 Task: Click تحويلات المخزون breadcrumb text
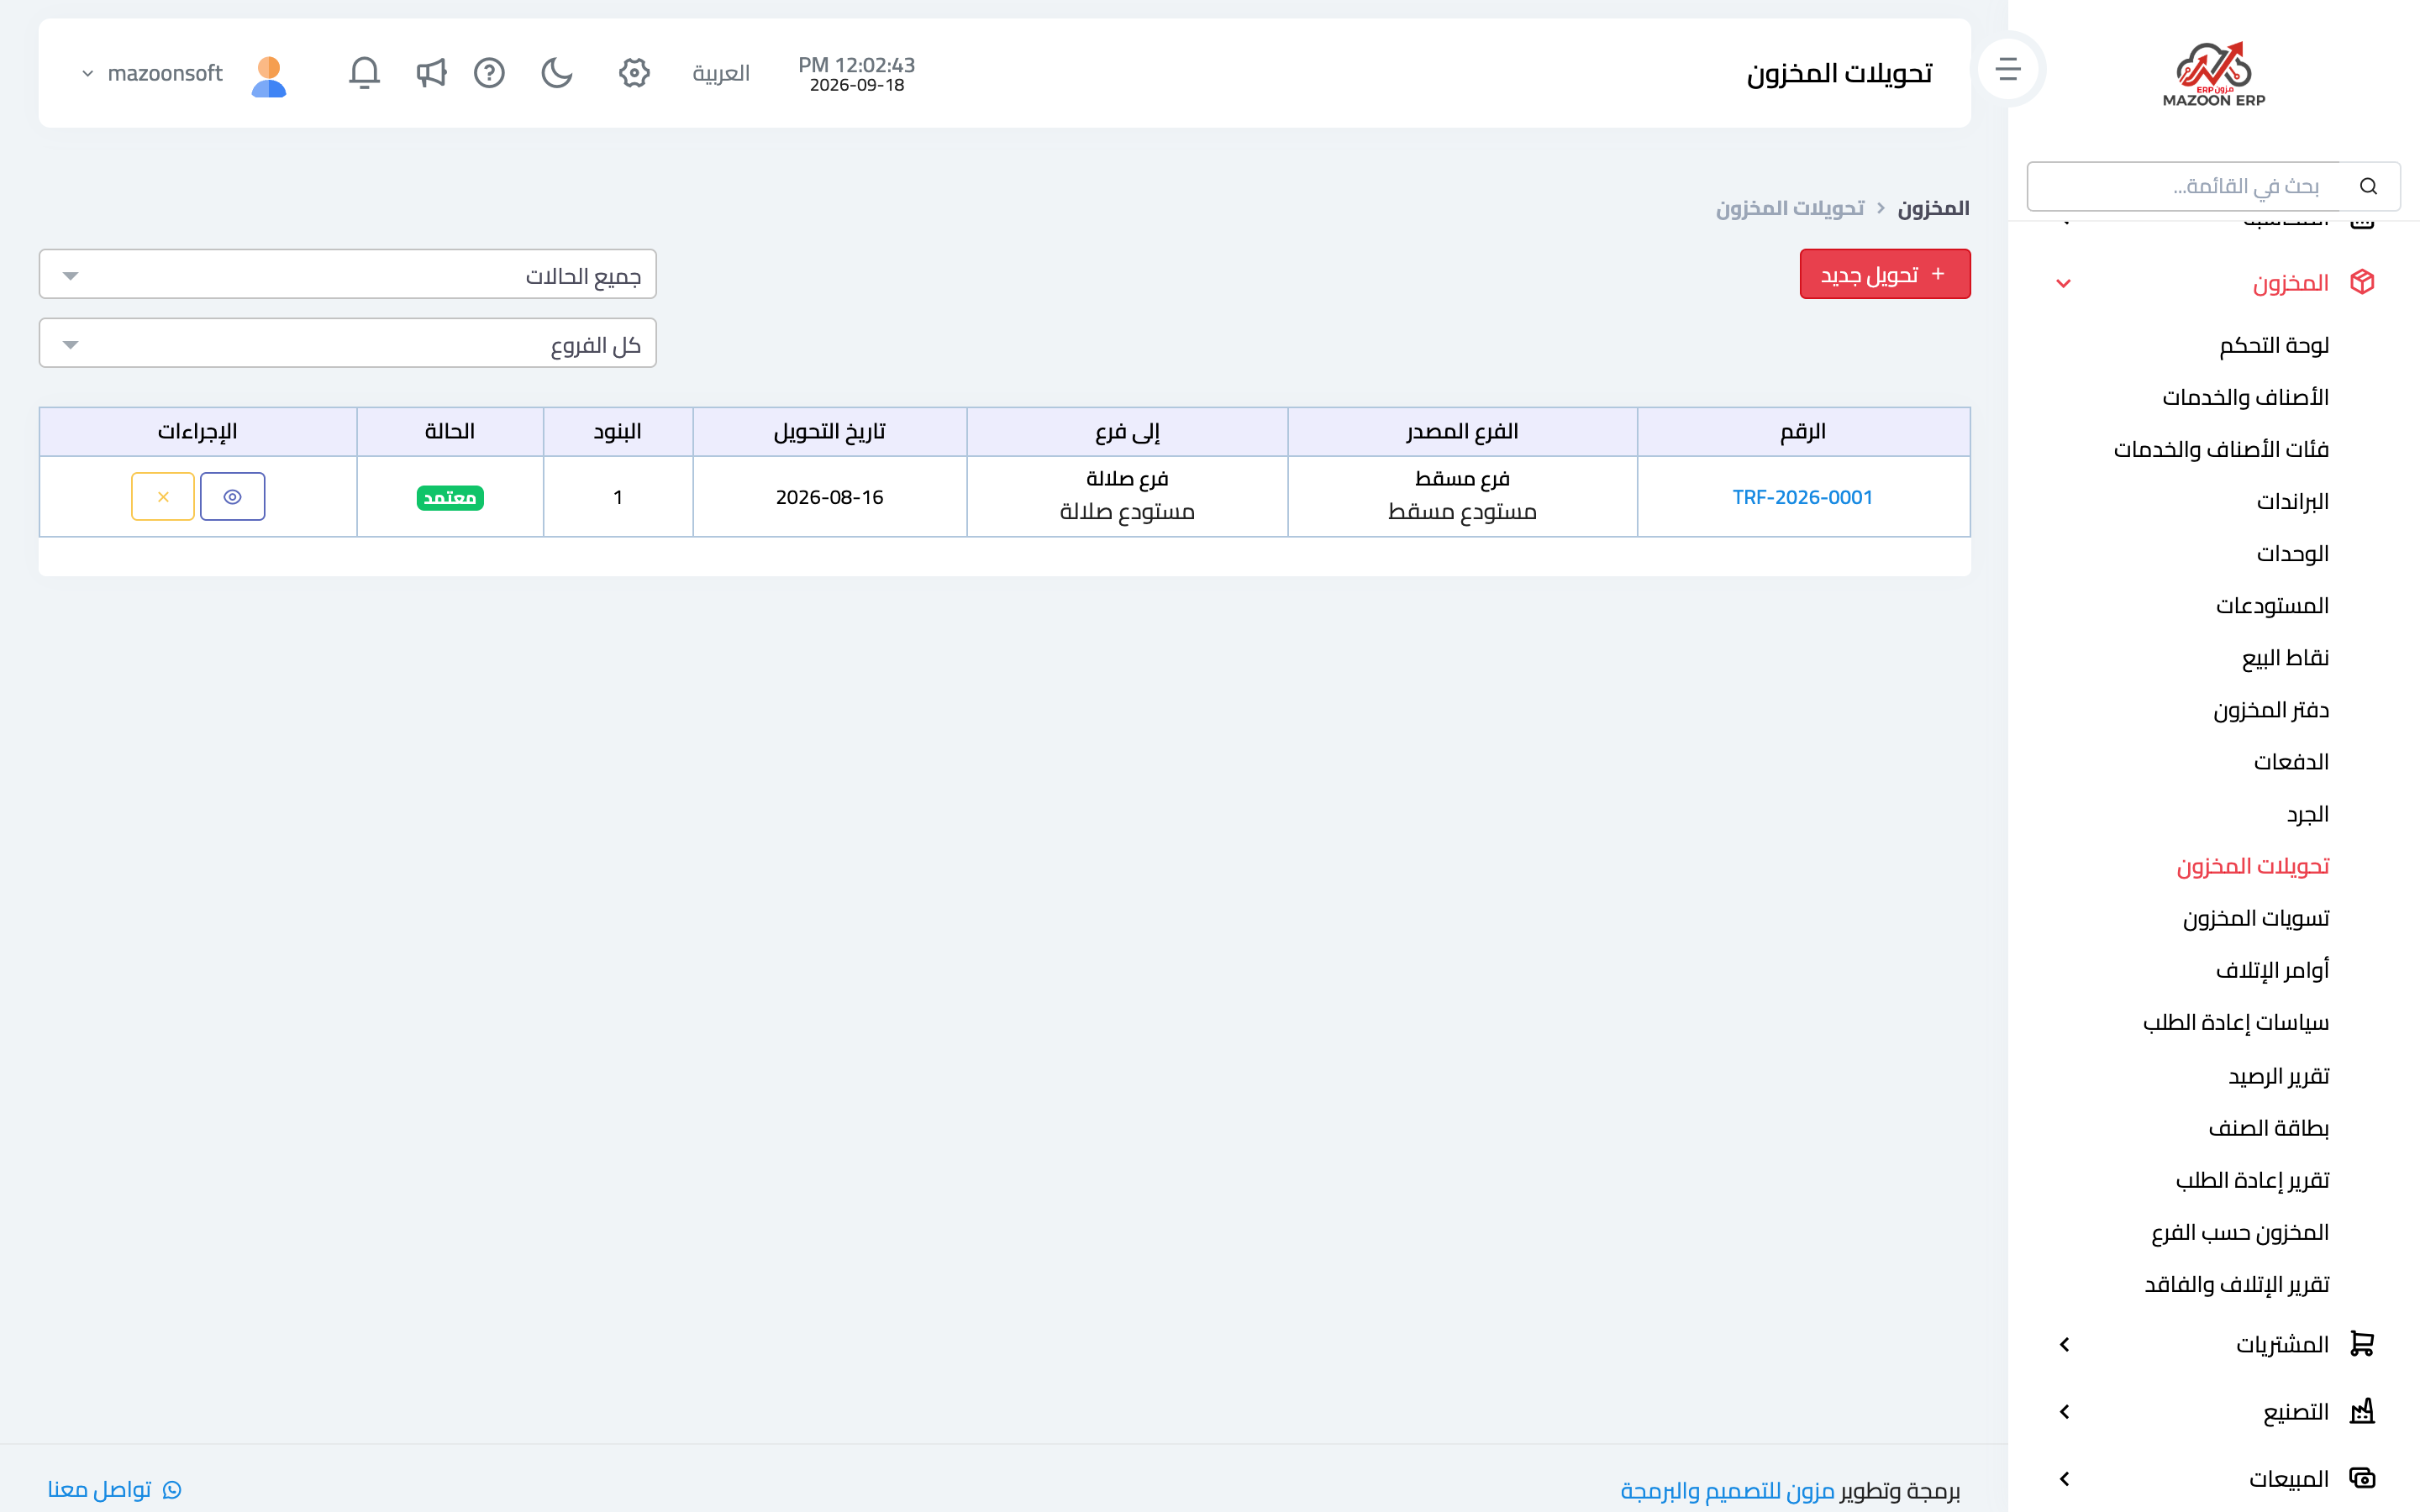tap(1790, 208)
